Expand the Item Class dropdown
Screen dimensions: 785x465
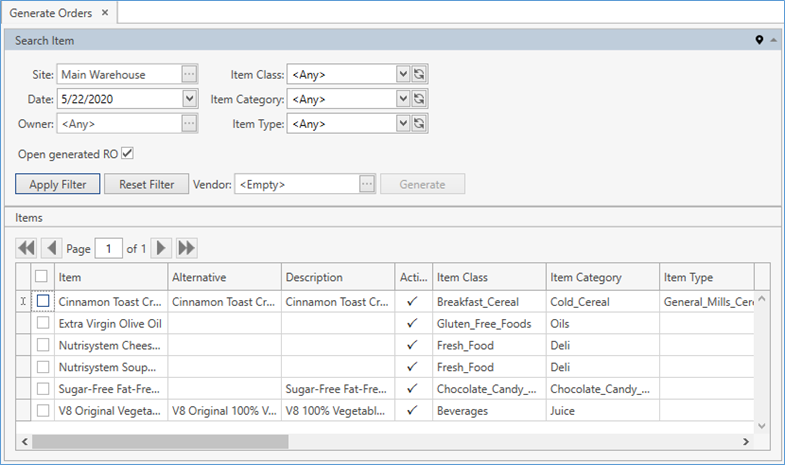[403, 74]
